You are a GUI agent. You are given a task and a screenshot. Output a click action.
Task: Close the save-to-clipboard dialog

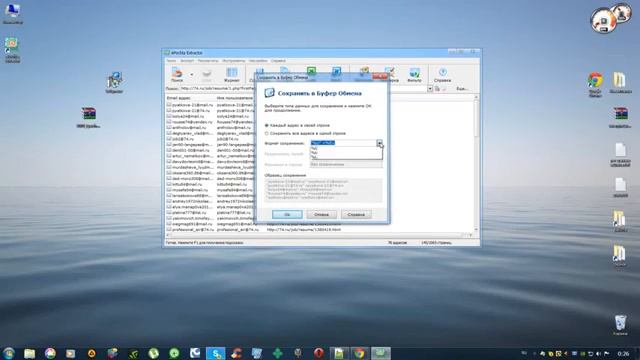click(380, 76)
